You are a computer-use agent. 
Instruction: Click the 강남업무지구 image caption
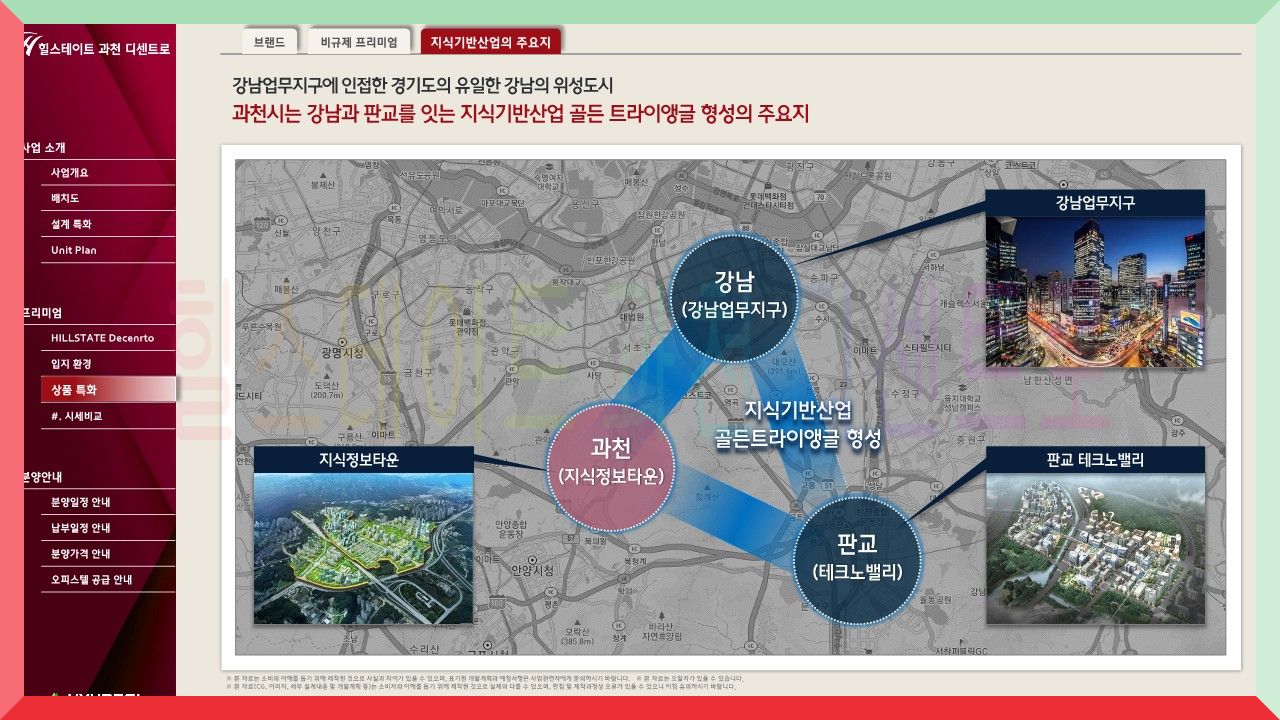point(1095,203)
